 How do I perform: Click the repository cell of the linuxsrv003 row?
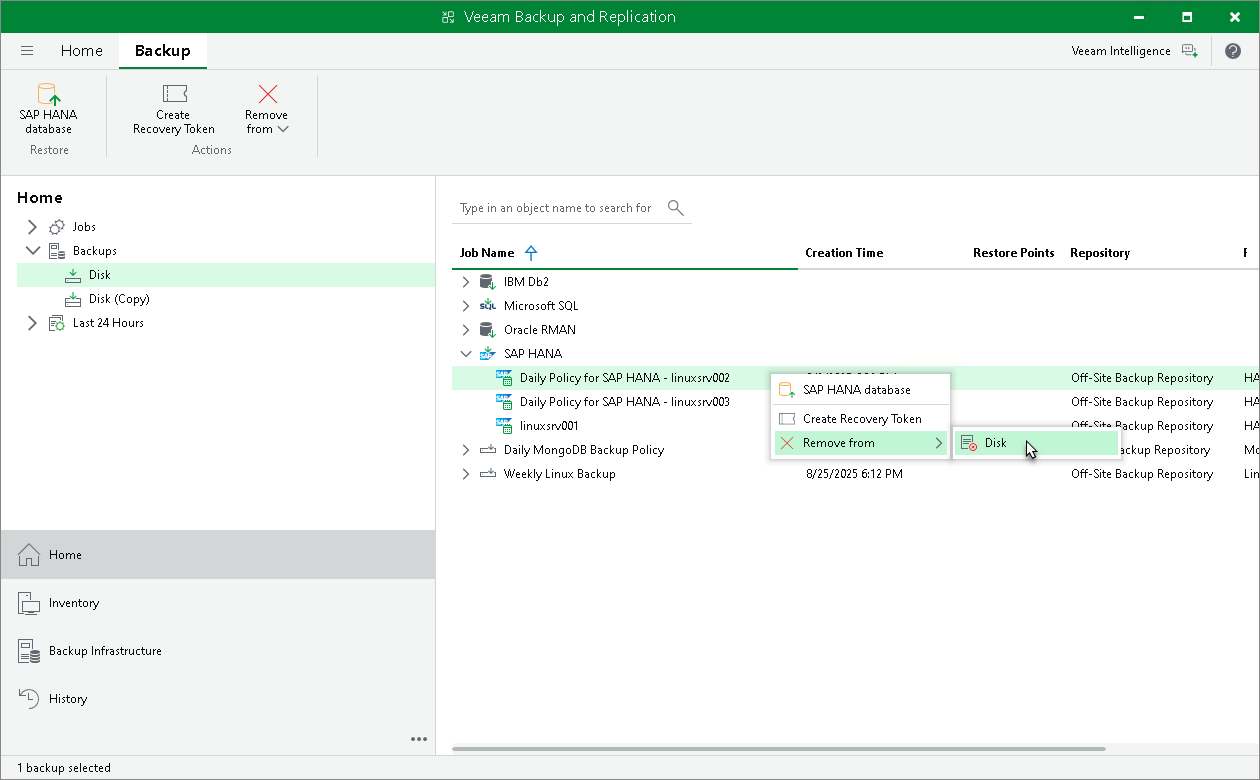(x=1142, y=402)
